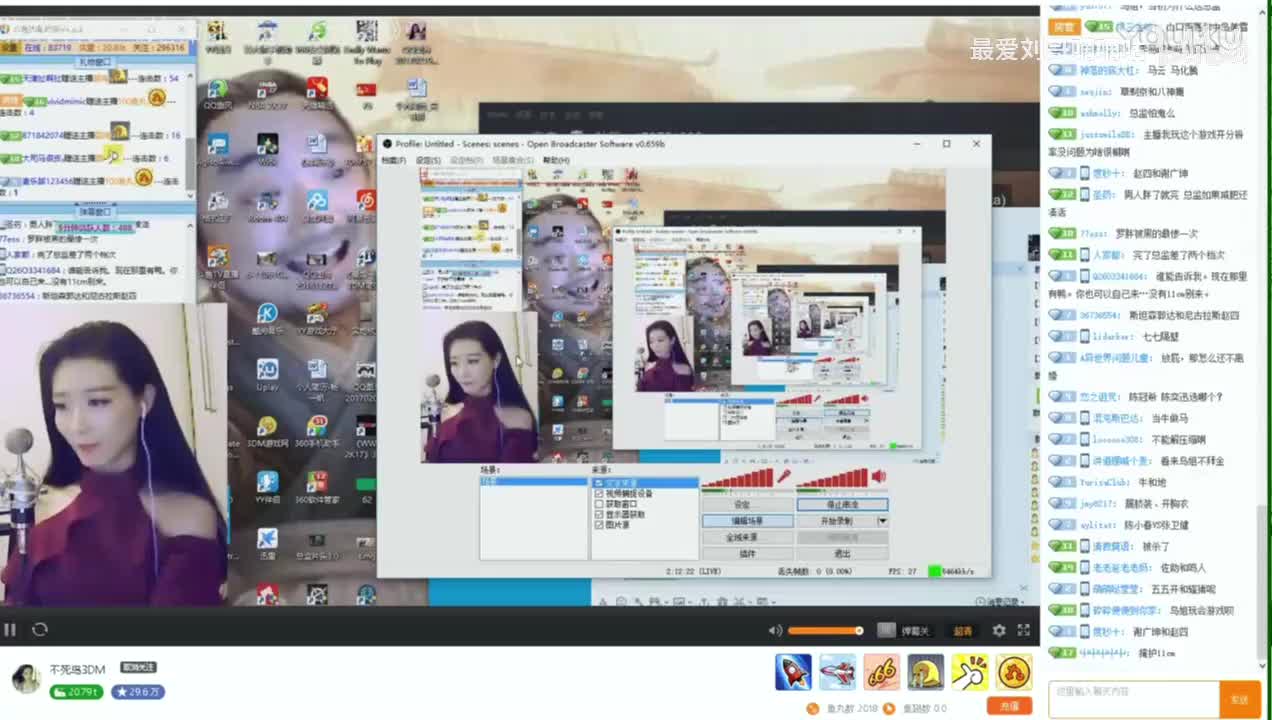1272x720 pixels.
Task: Switch to the 弹幕窗口 tab
Action: click(x=96, y=211)
